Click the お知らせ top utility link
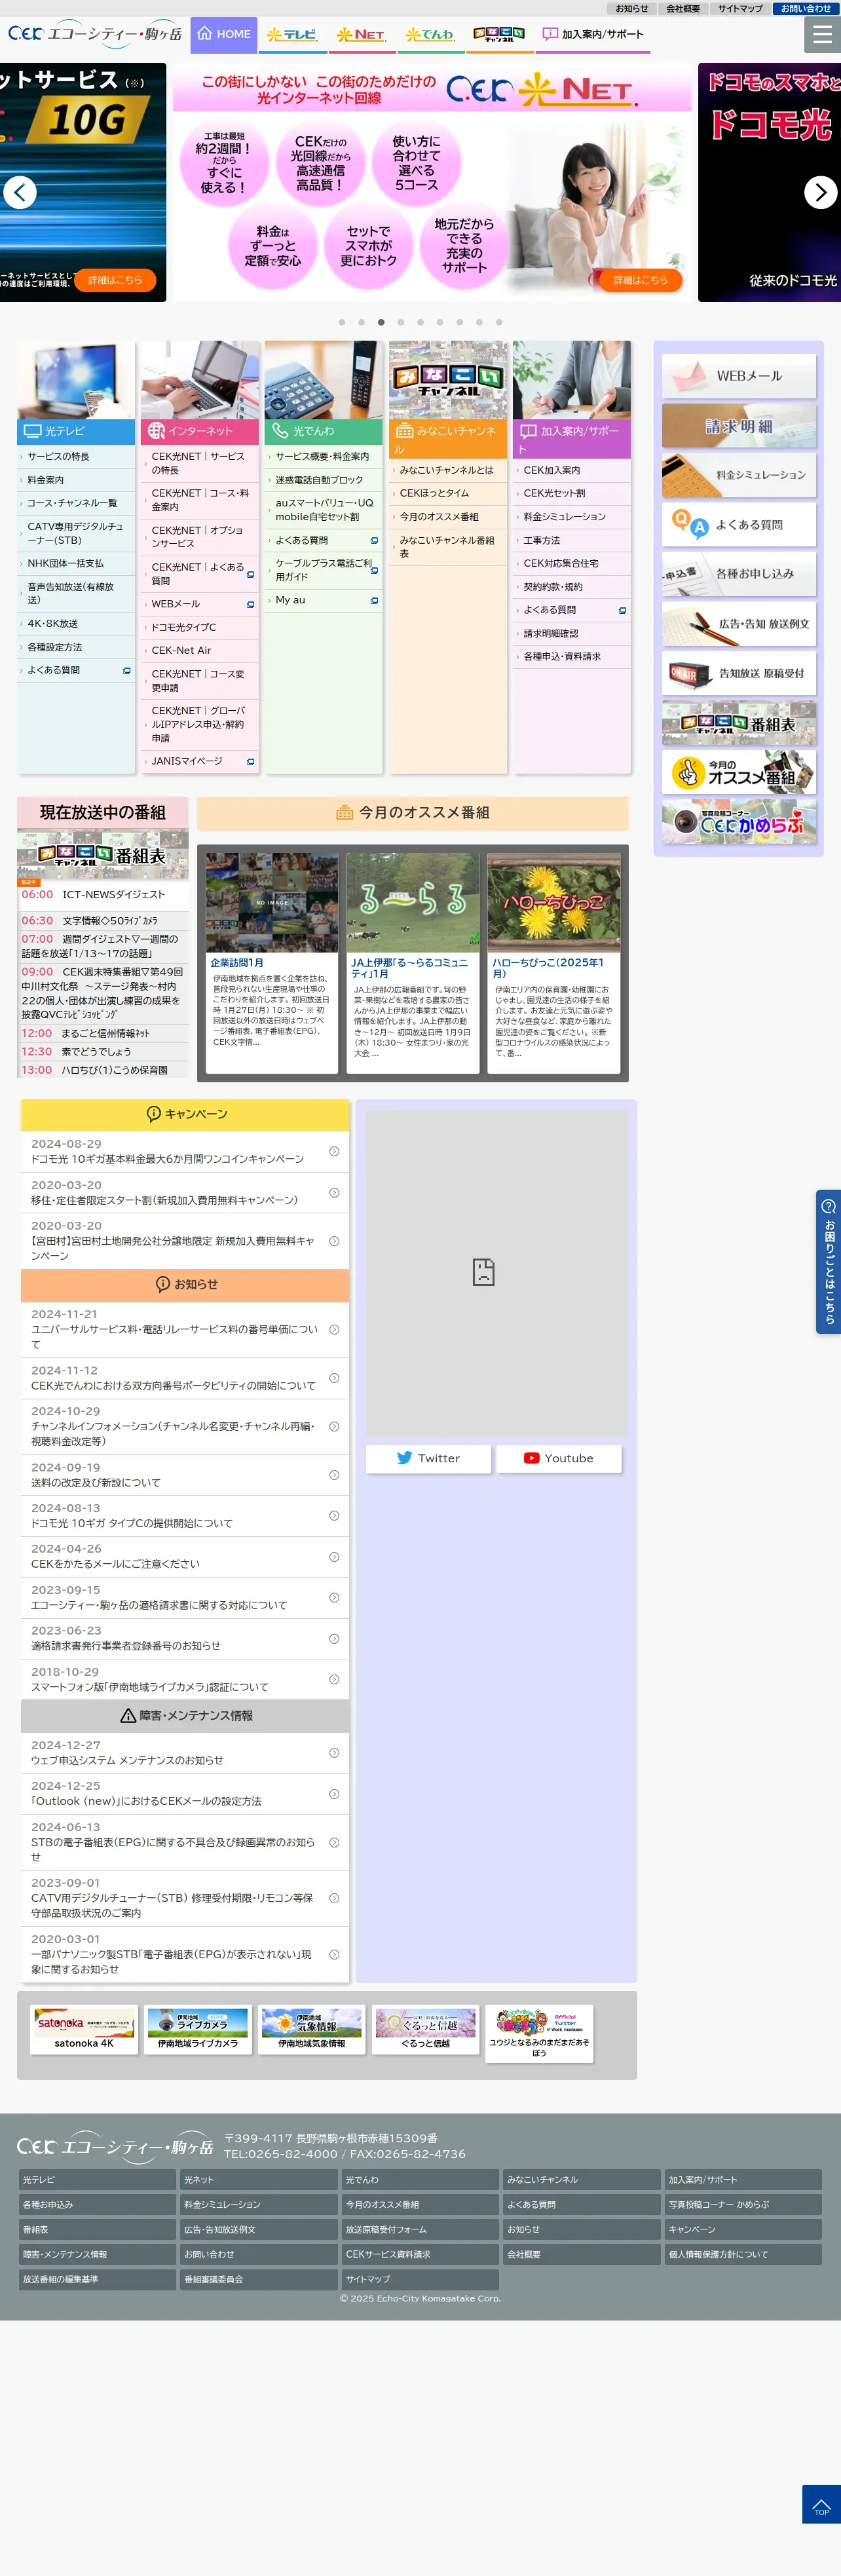The width and height of the screenshot is (841, 2576). coord(631,8)
